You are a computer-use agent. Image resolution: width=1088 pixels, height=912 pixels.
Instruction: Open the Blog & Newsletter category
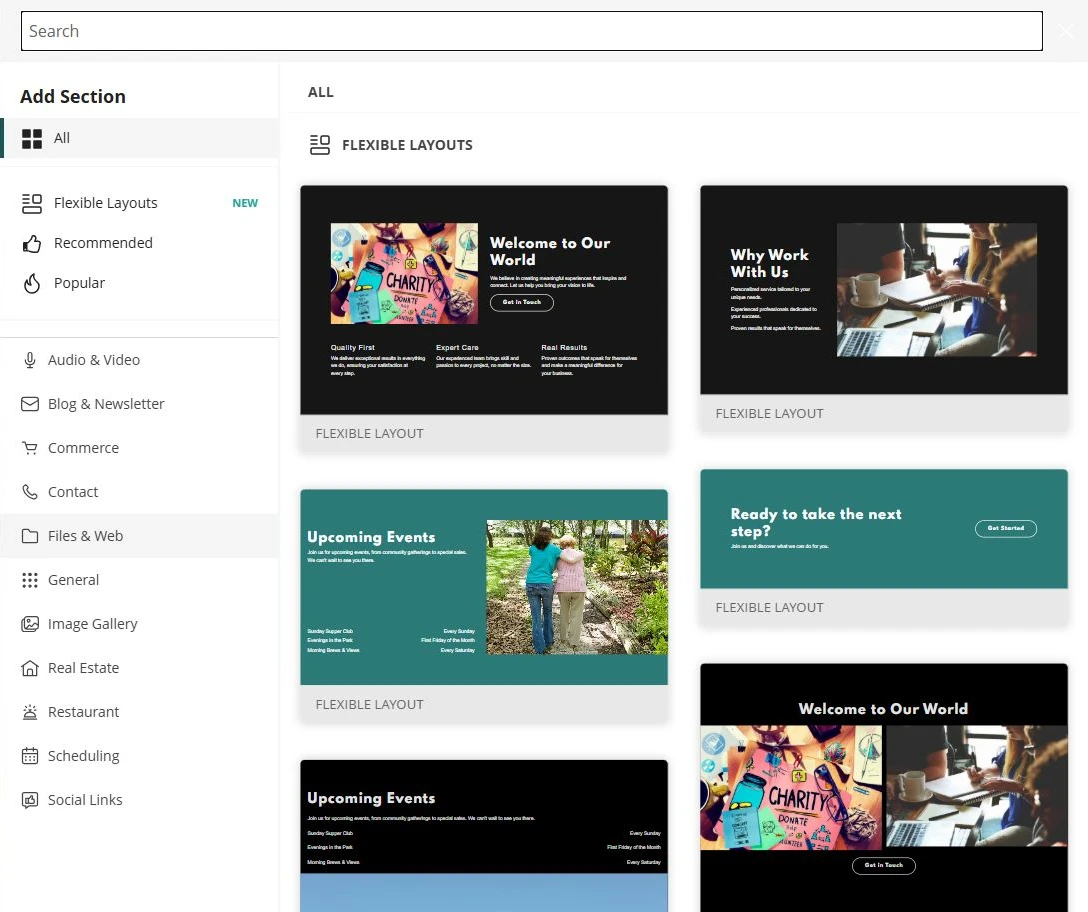tap(139, 404)
